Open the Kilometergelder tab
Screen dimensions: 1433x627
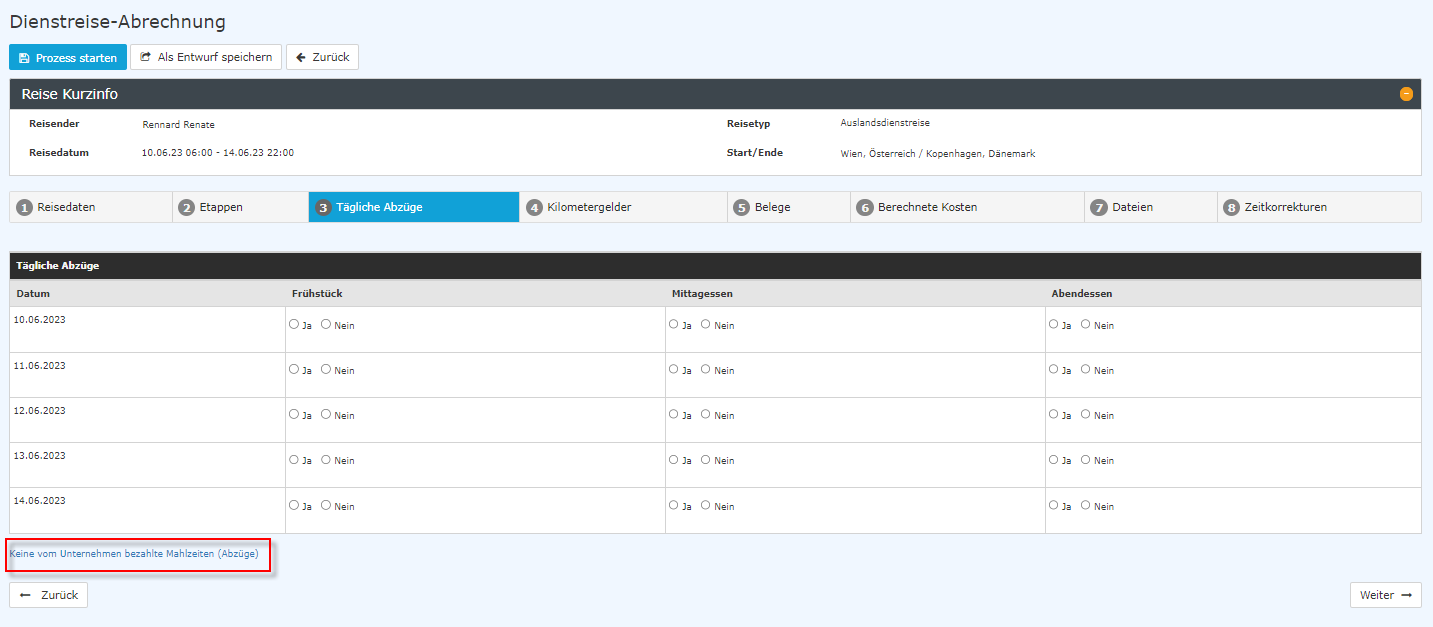(x=622, y=207)
